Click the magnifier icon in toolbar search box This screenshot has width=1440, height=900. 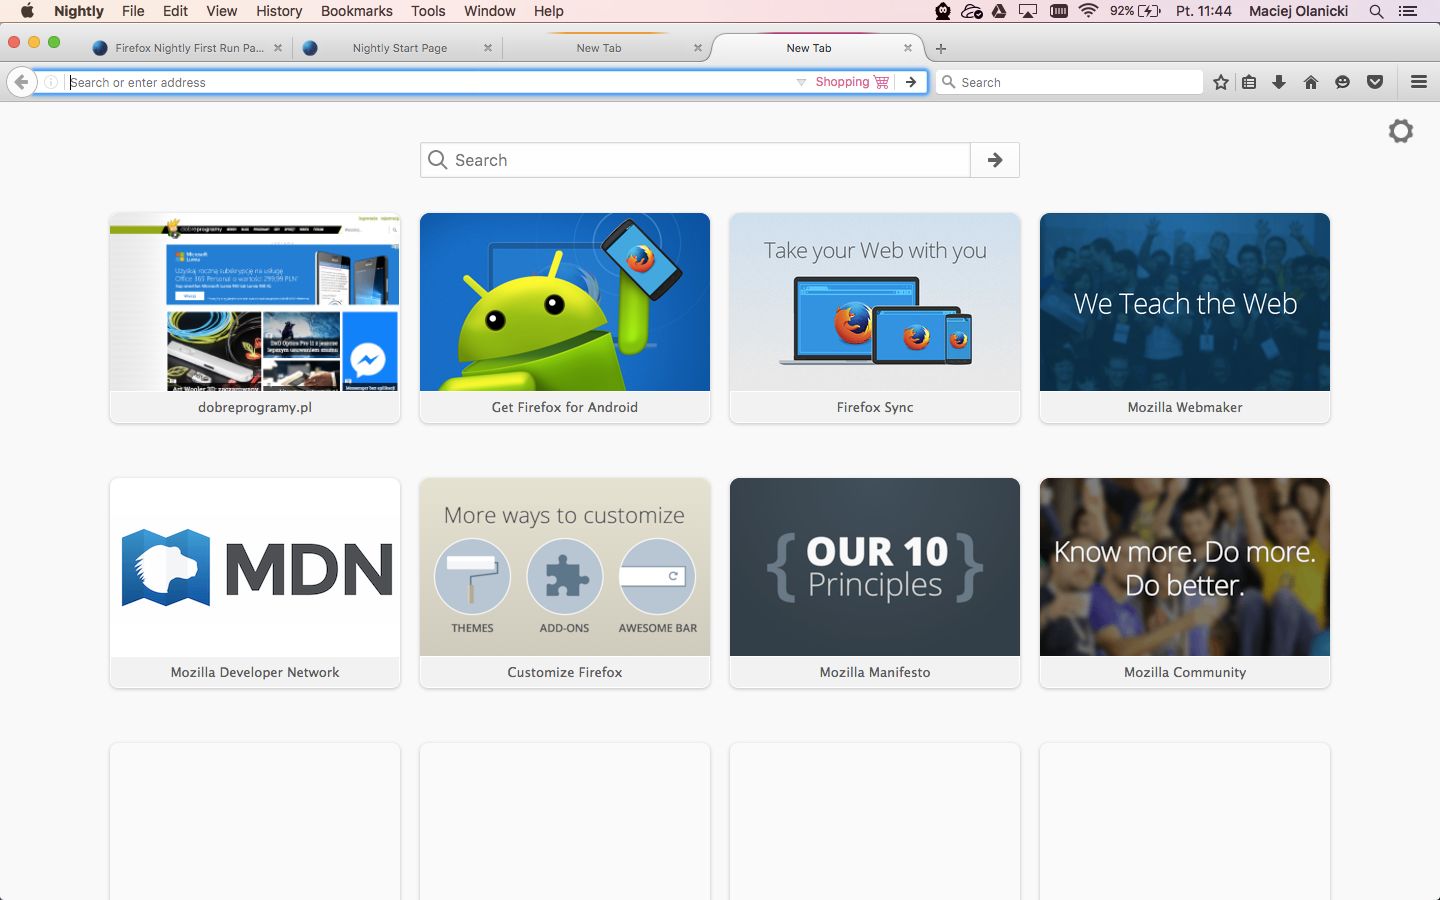click(x=949, y=82)
